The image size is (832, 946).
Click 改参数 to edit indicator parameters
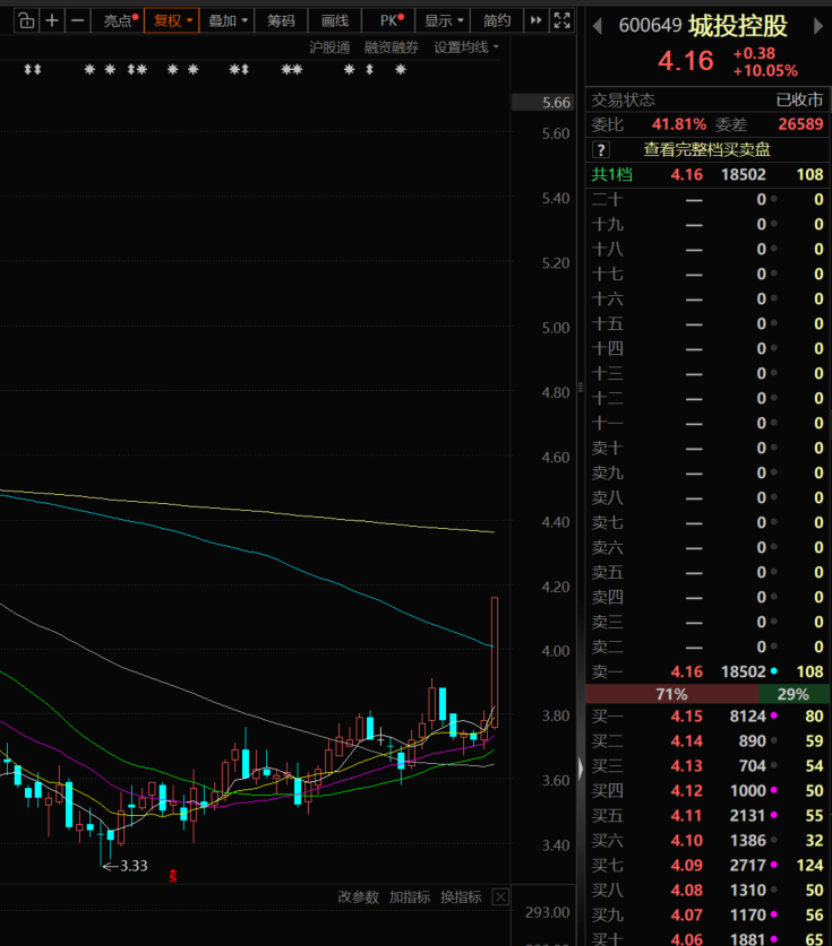(x=358, y=897)
